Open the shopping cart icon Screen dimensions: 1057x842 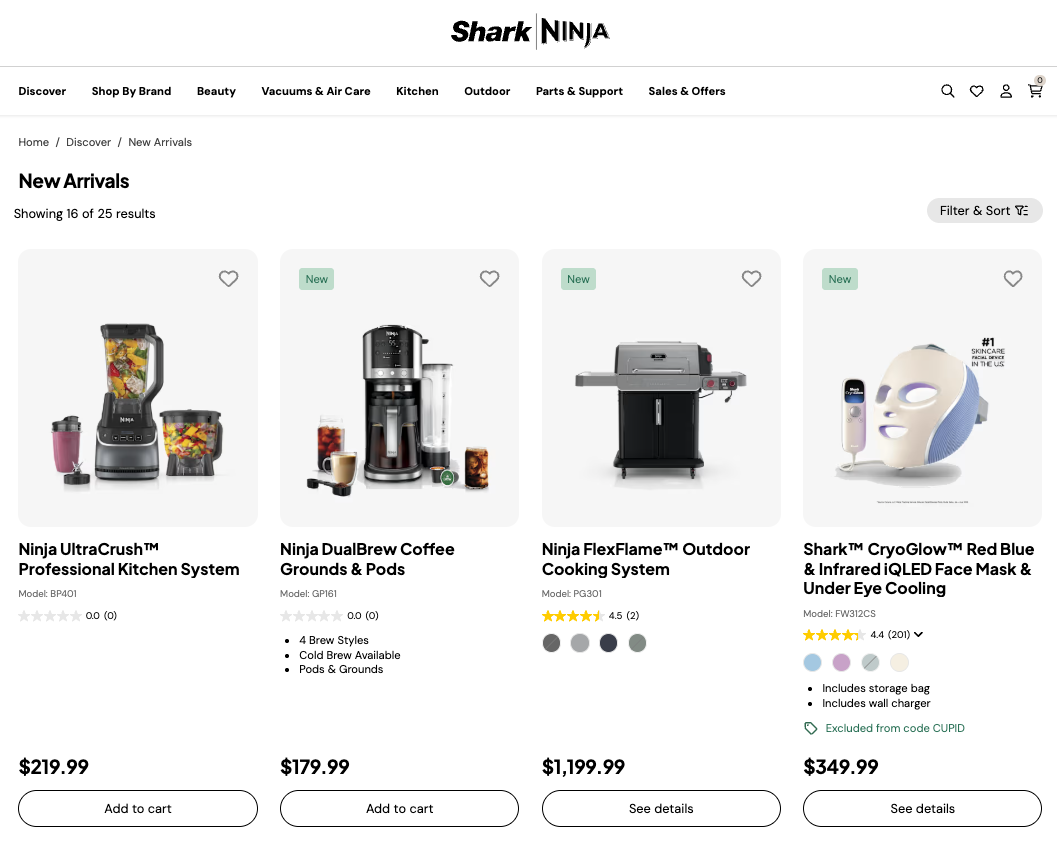pos(1035,91)
